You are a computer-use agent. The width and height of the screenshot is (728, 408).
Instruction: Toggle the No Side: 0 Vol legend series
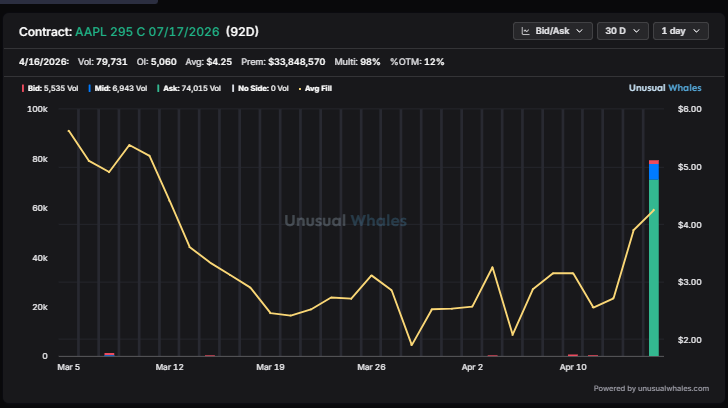tap(260, 88)
